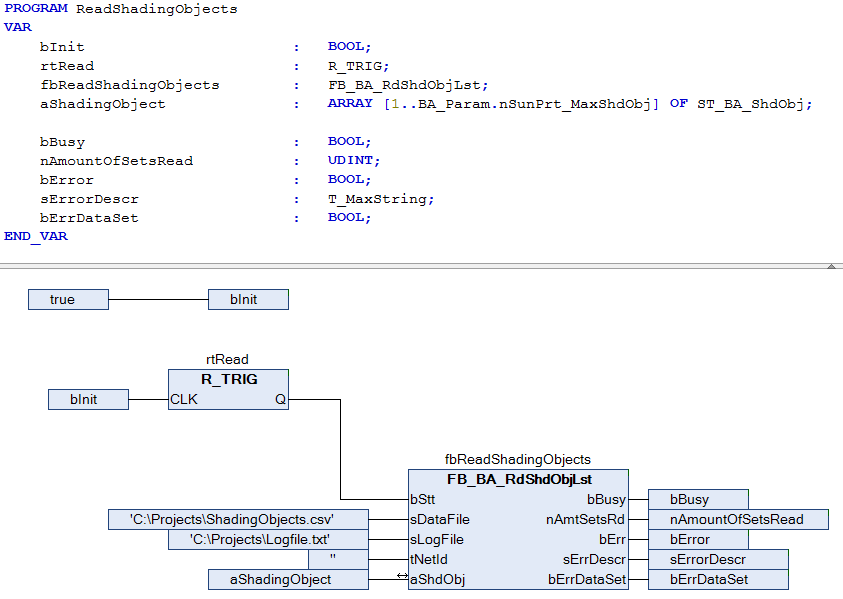Select the nAmountOfSetsRead output box
Image resolution: width=843 pixels, height=599 pixels.
(x=738, y=519)
